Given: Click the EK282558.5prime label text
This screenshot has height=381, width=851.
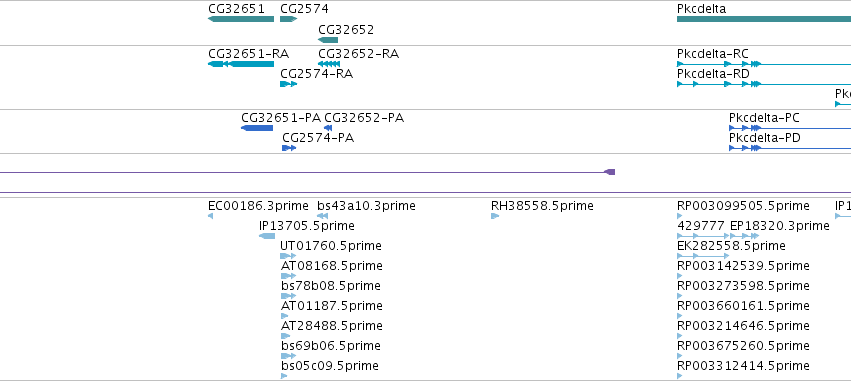Looking at the screenshot, I should pos(731,246).
